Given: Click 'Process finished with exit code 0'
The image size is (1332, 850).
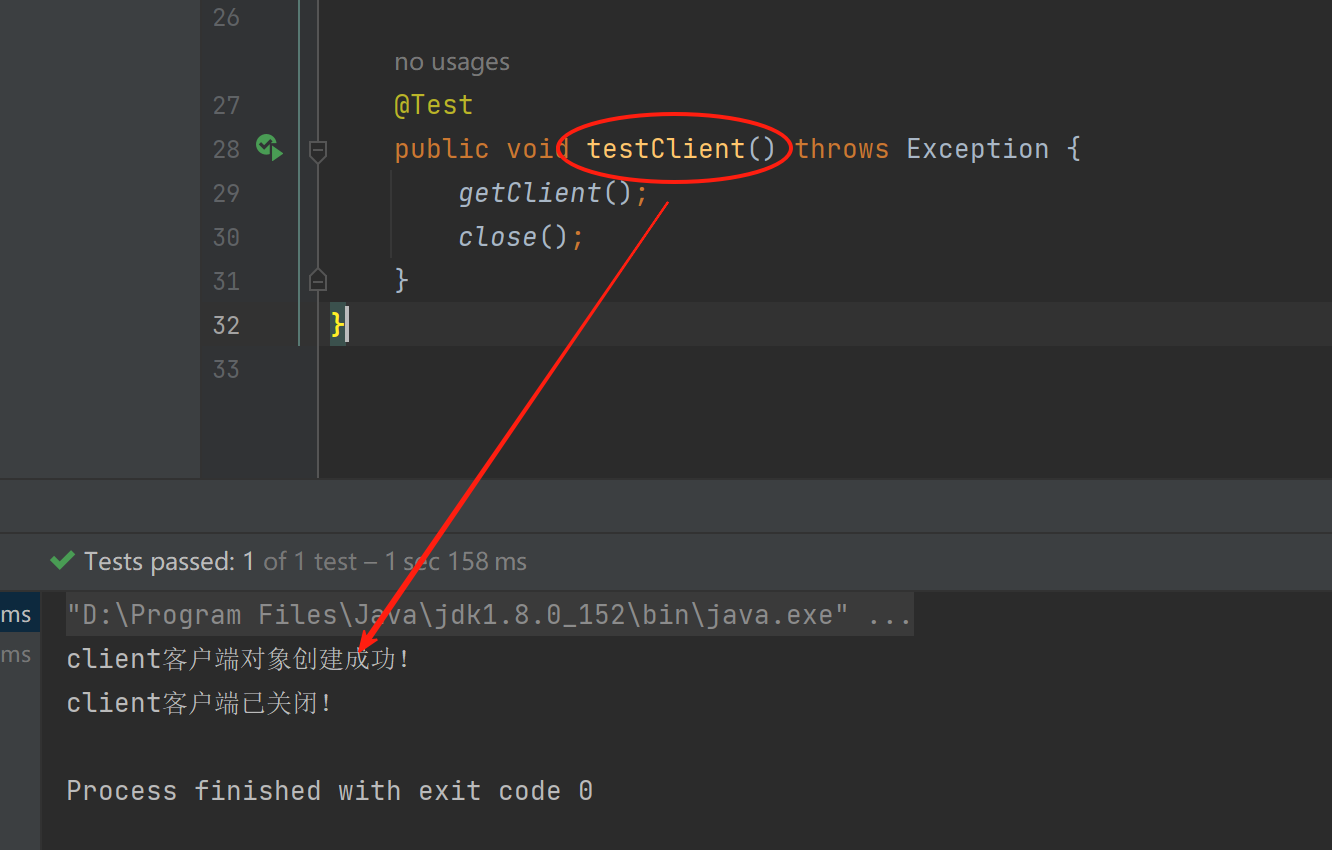Looking at the screenshot, I should point(330,791).
